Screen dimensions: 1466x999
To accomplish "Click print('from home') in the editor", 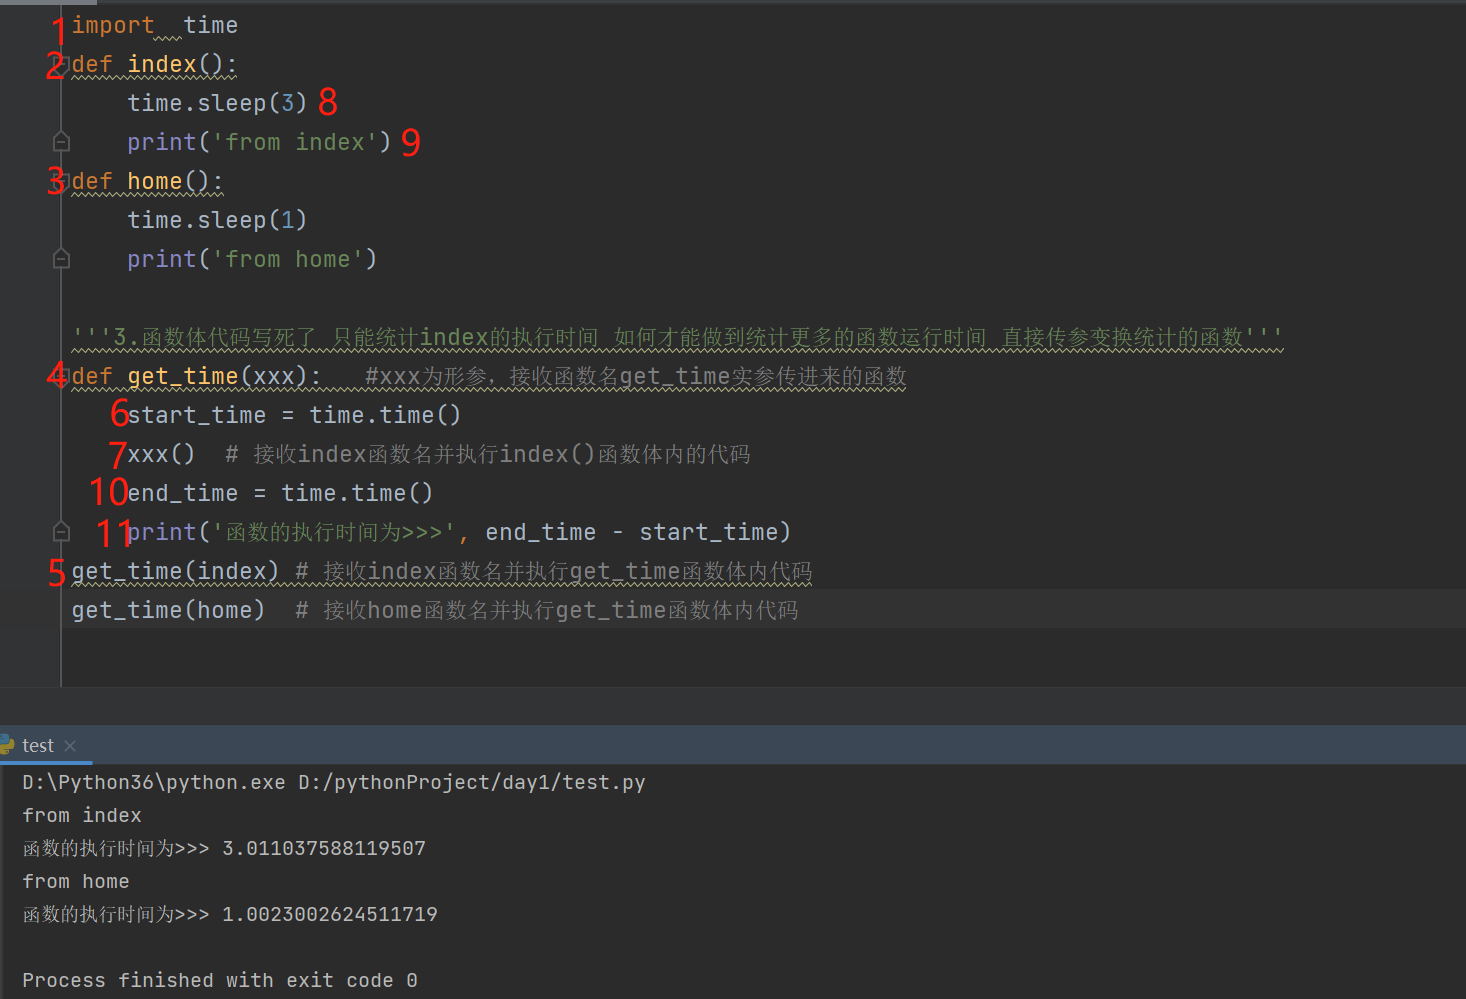I will 252,260.
